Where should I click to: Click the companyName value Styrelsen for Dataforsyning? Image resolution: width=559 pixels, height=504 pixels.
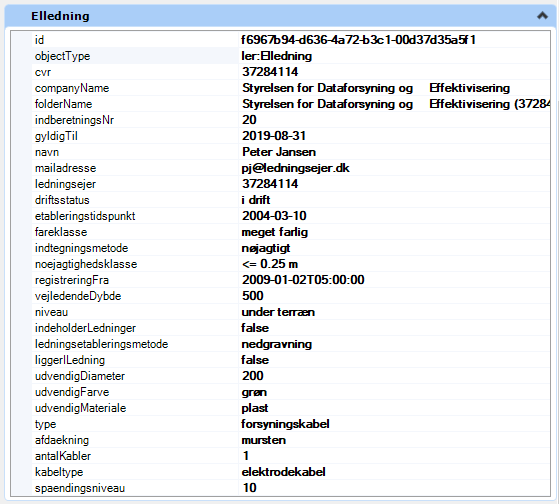(376, 88)
